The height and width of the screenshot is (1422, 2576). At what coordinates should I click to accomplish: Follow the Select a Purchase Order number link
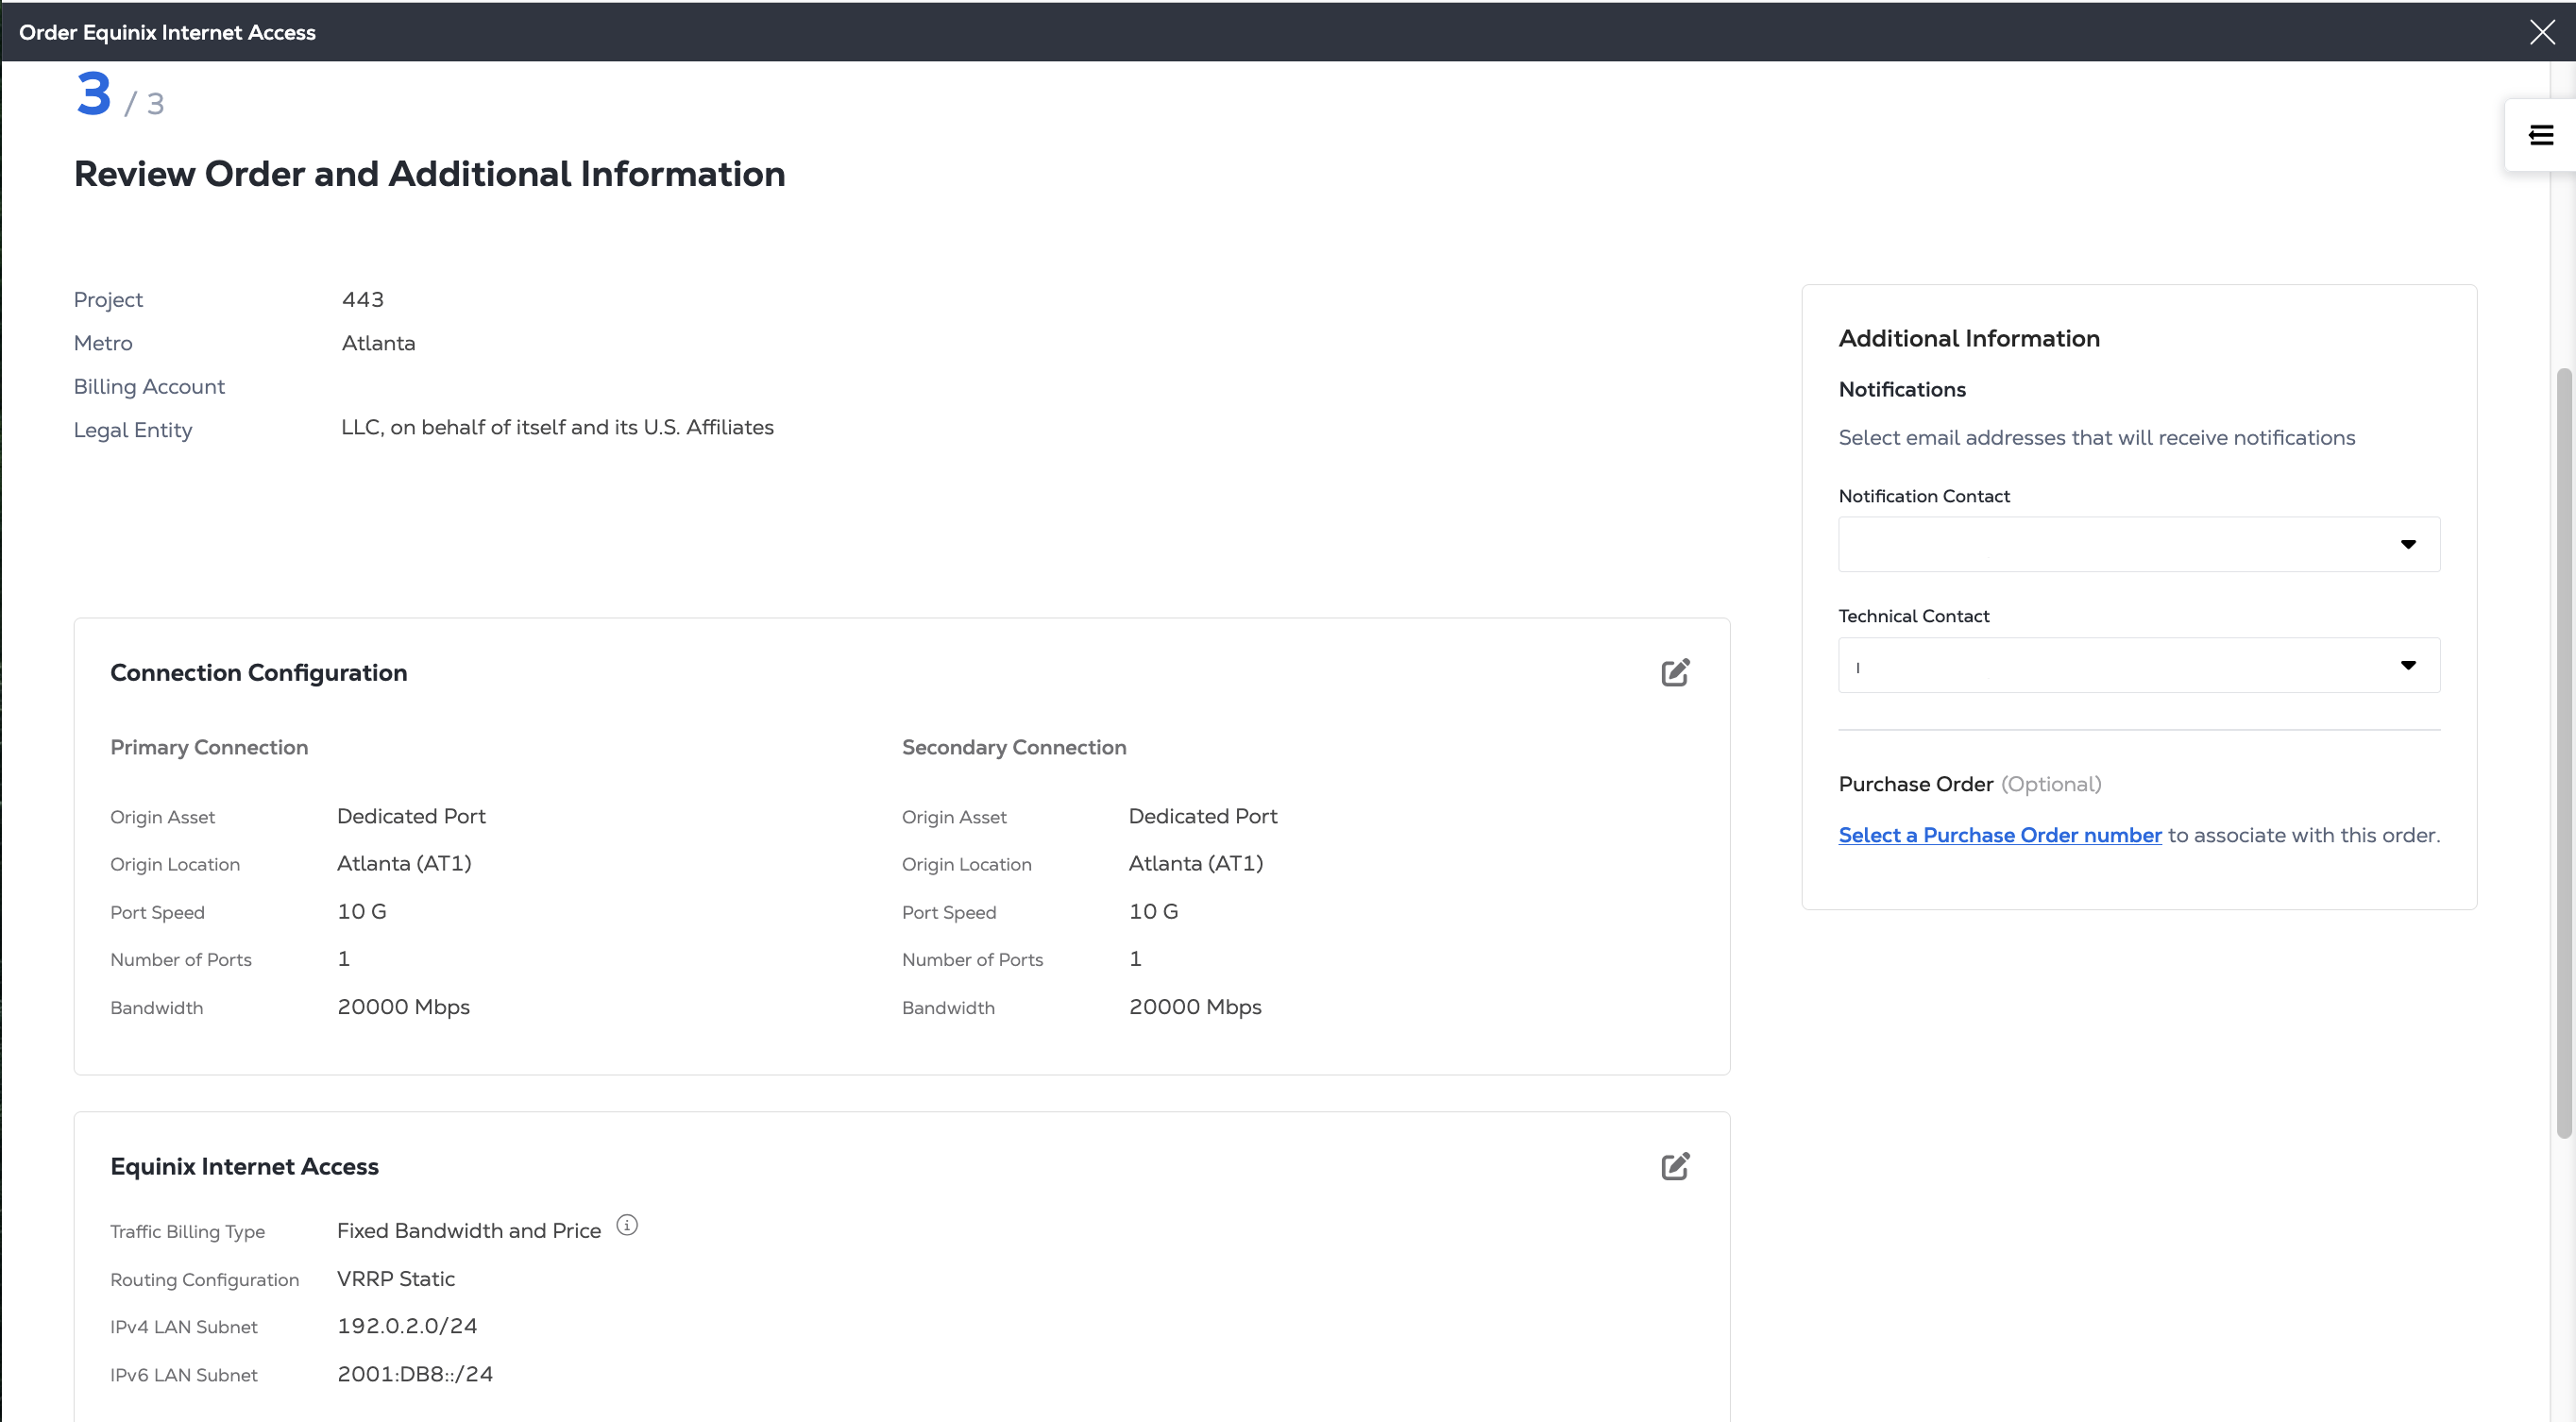point(1999,835)
